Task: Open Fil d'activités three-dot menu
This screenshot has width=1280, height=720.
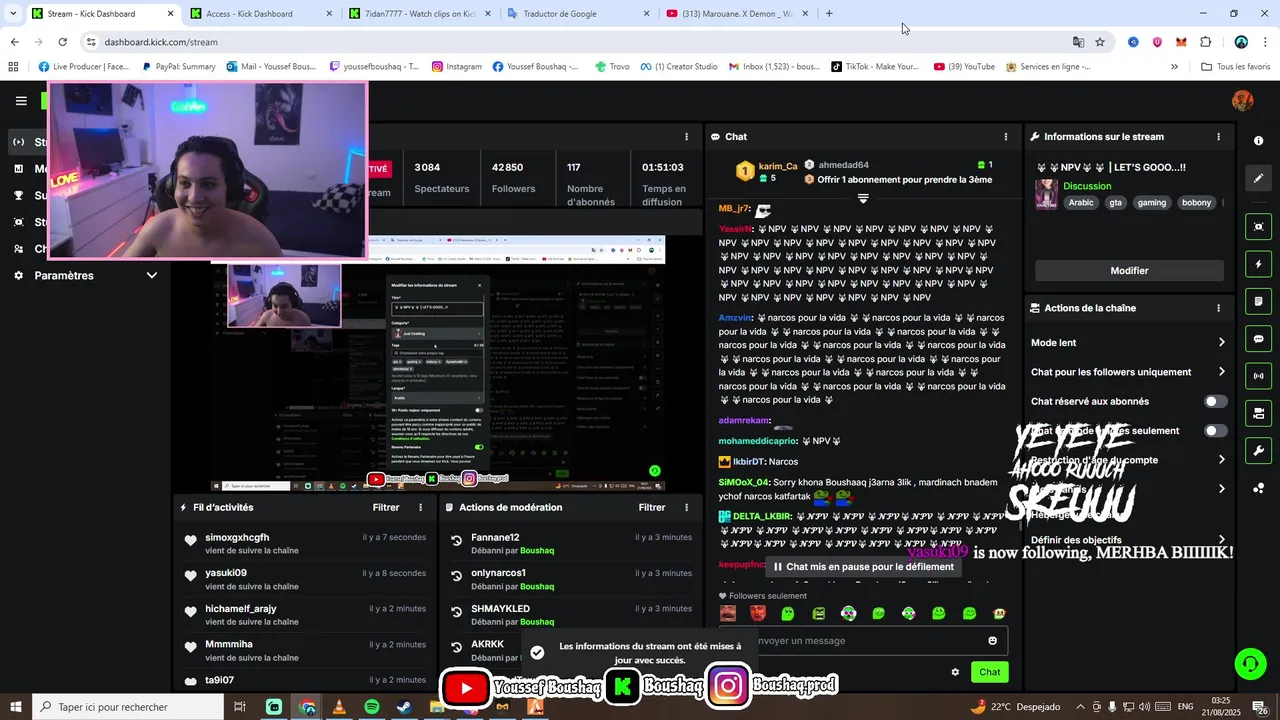Action: [x=421, y=508]
